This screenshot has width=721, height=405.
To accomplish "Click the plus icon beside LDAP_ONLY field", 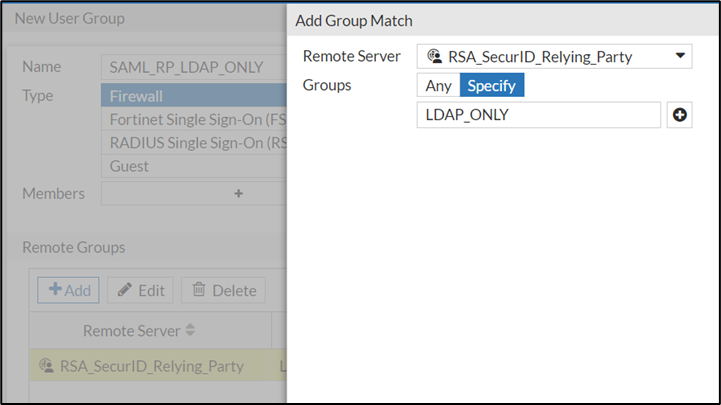I will (x=680, y=116).
